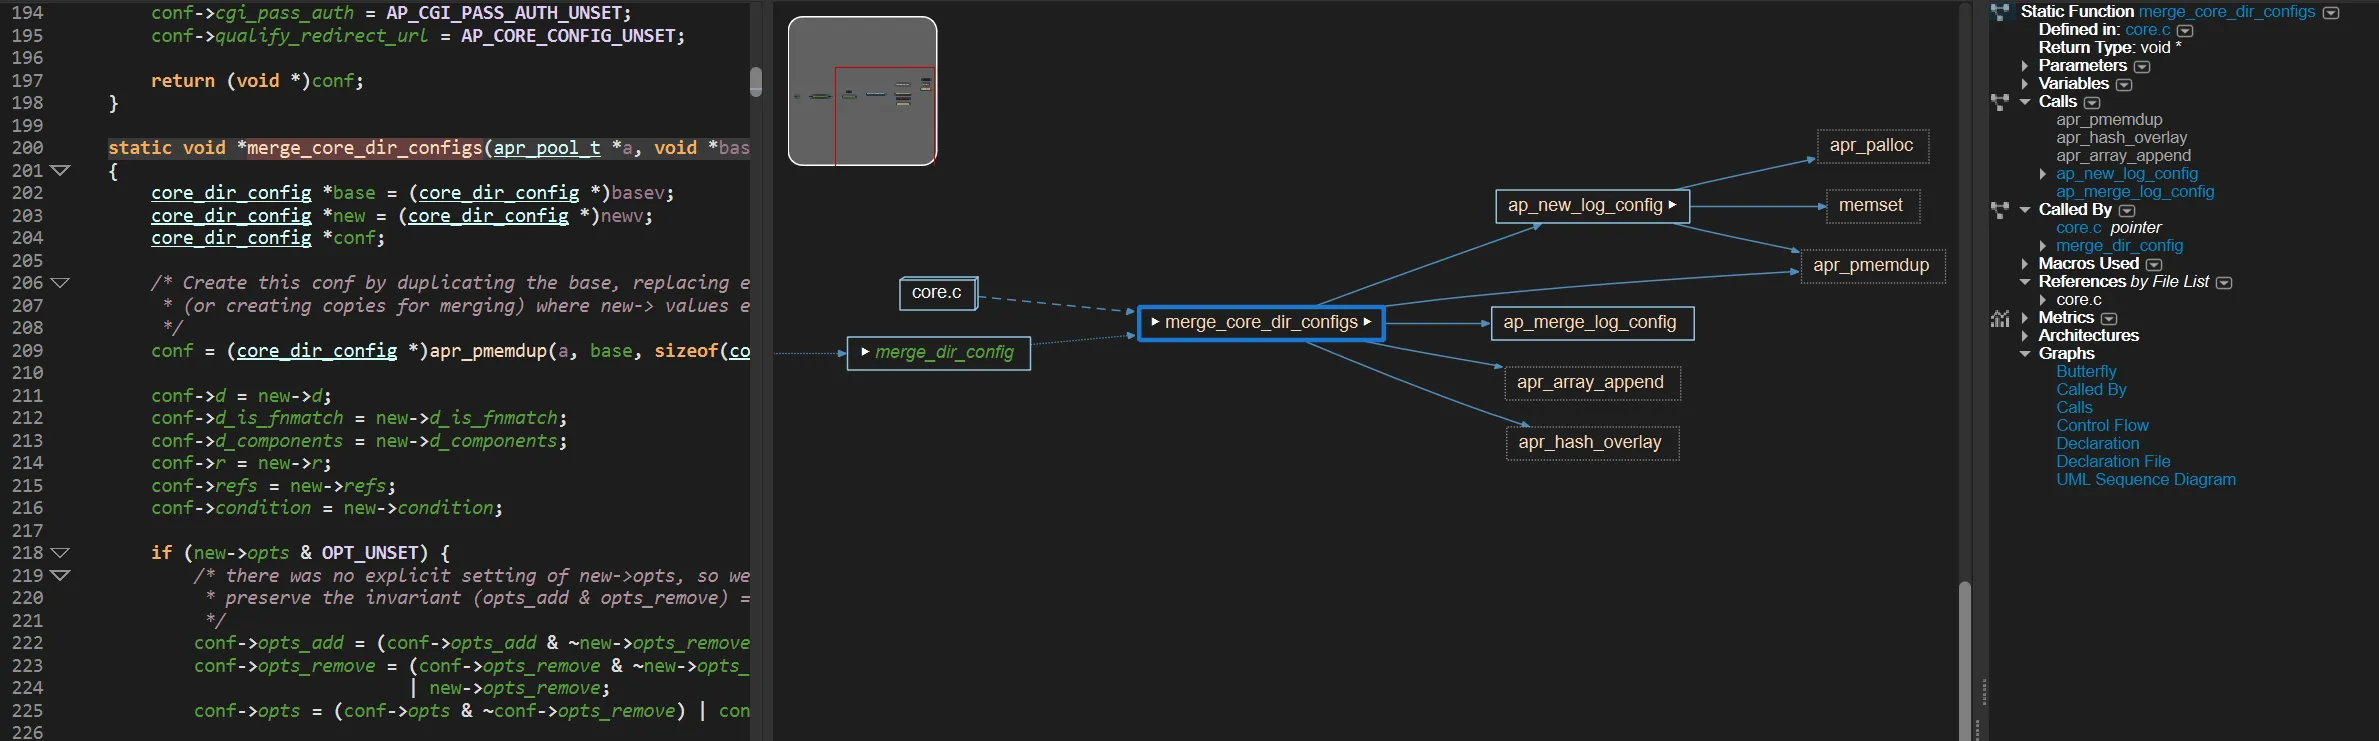Screen dimensions: 2379x741
Task: Open the Macros Used options dropdown
Action: click(2154, 265)
